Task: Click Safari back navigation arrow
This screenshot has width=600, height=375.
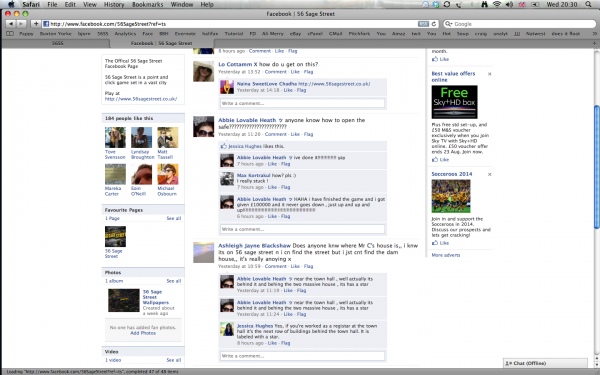Action: [x=10, y=24]
